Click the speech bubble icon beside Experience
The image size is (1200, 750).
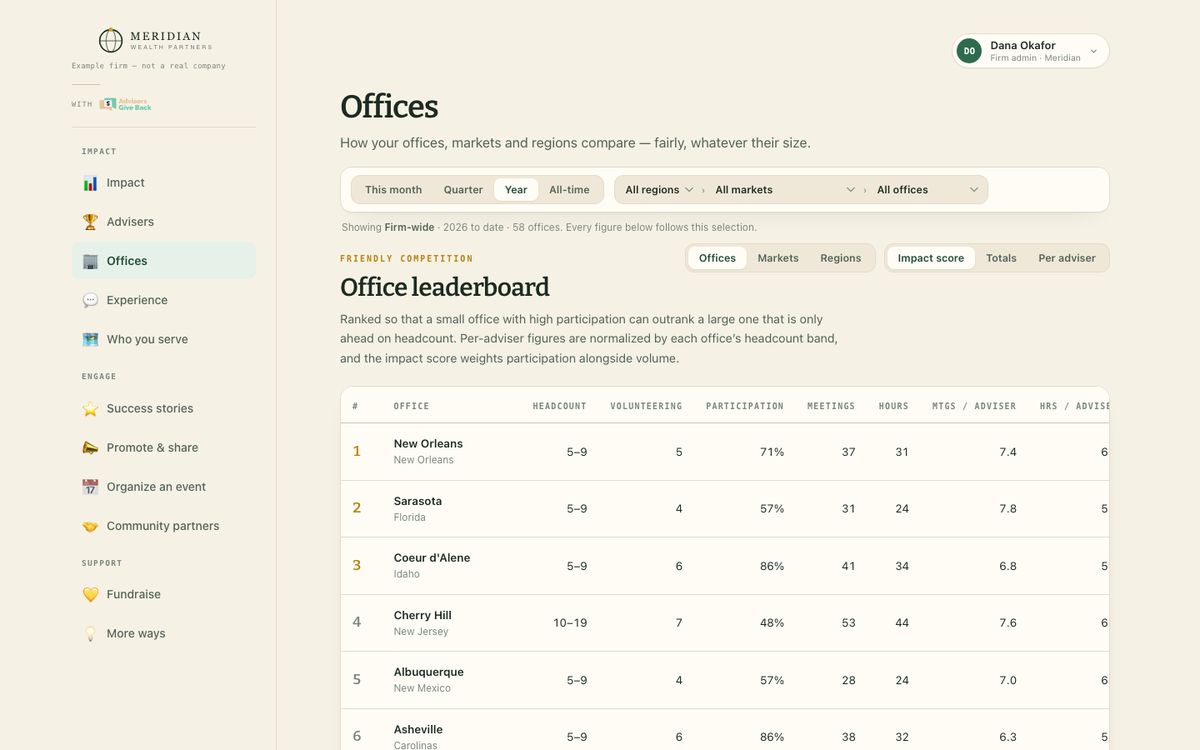(x=90, y=300)
